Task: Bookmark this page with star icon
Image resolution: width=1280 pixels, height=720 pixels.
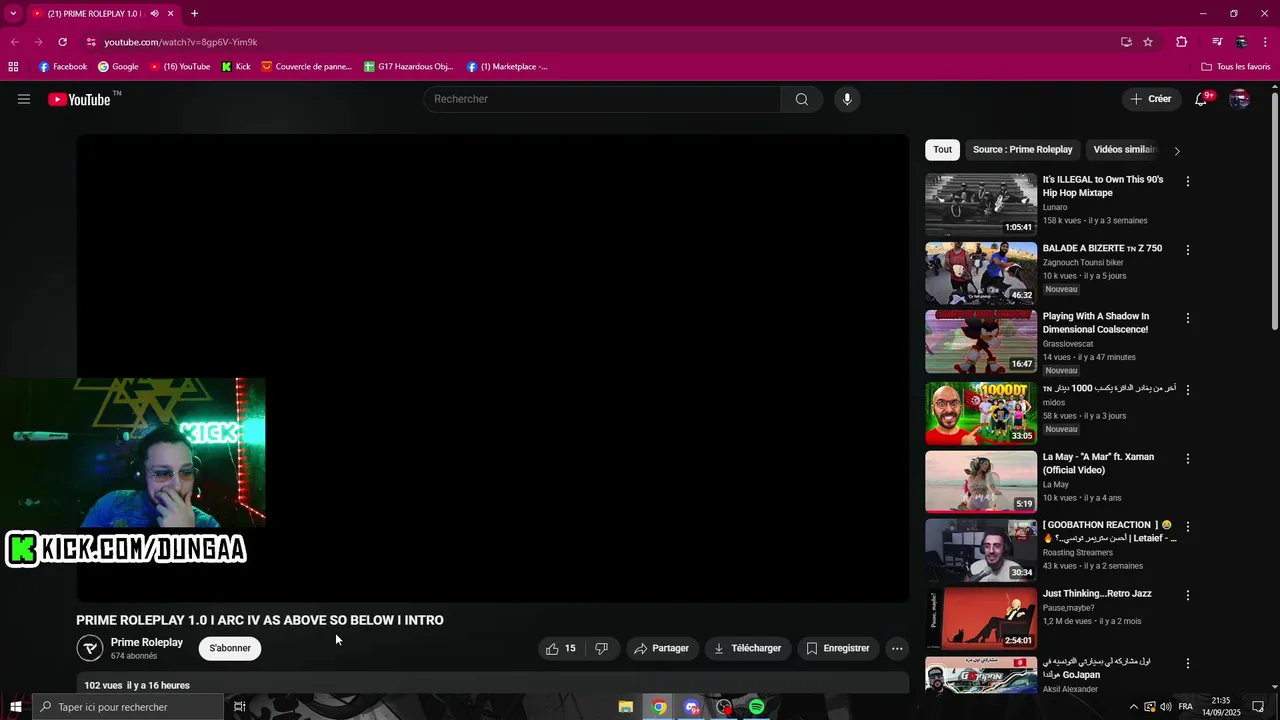Action: click(1148, 42)
